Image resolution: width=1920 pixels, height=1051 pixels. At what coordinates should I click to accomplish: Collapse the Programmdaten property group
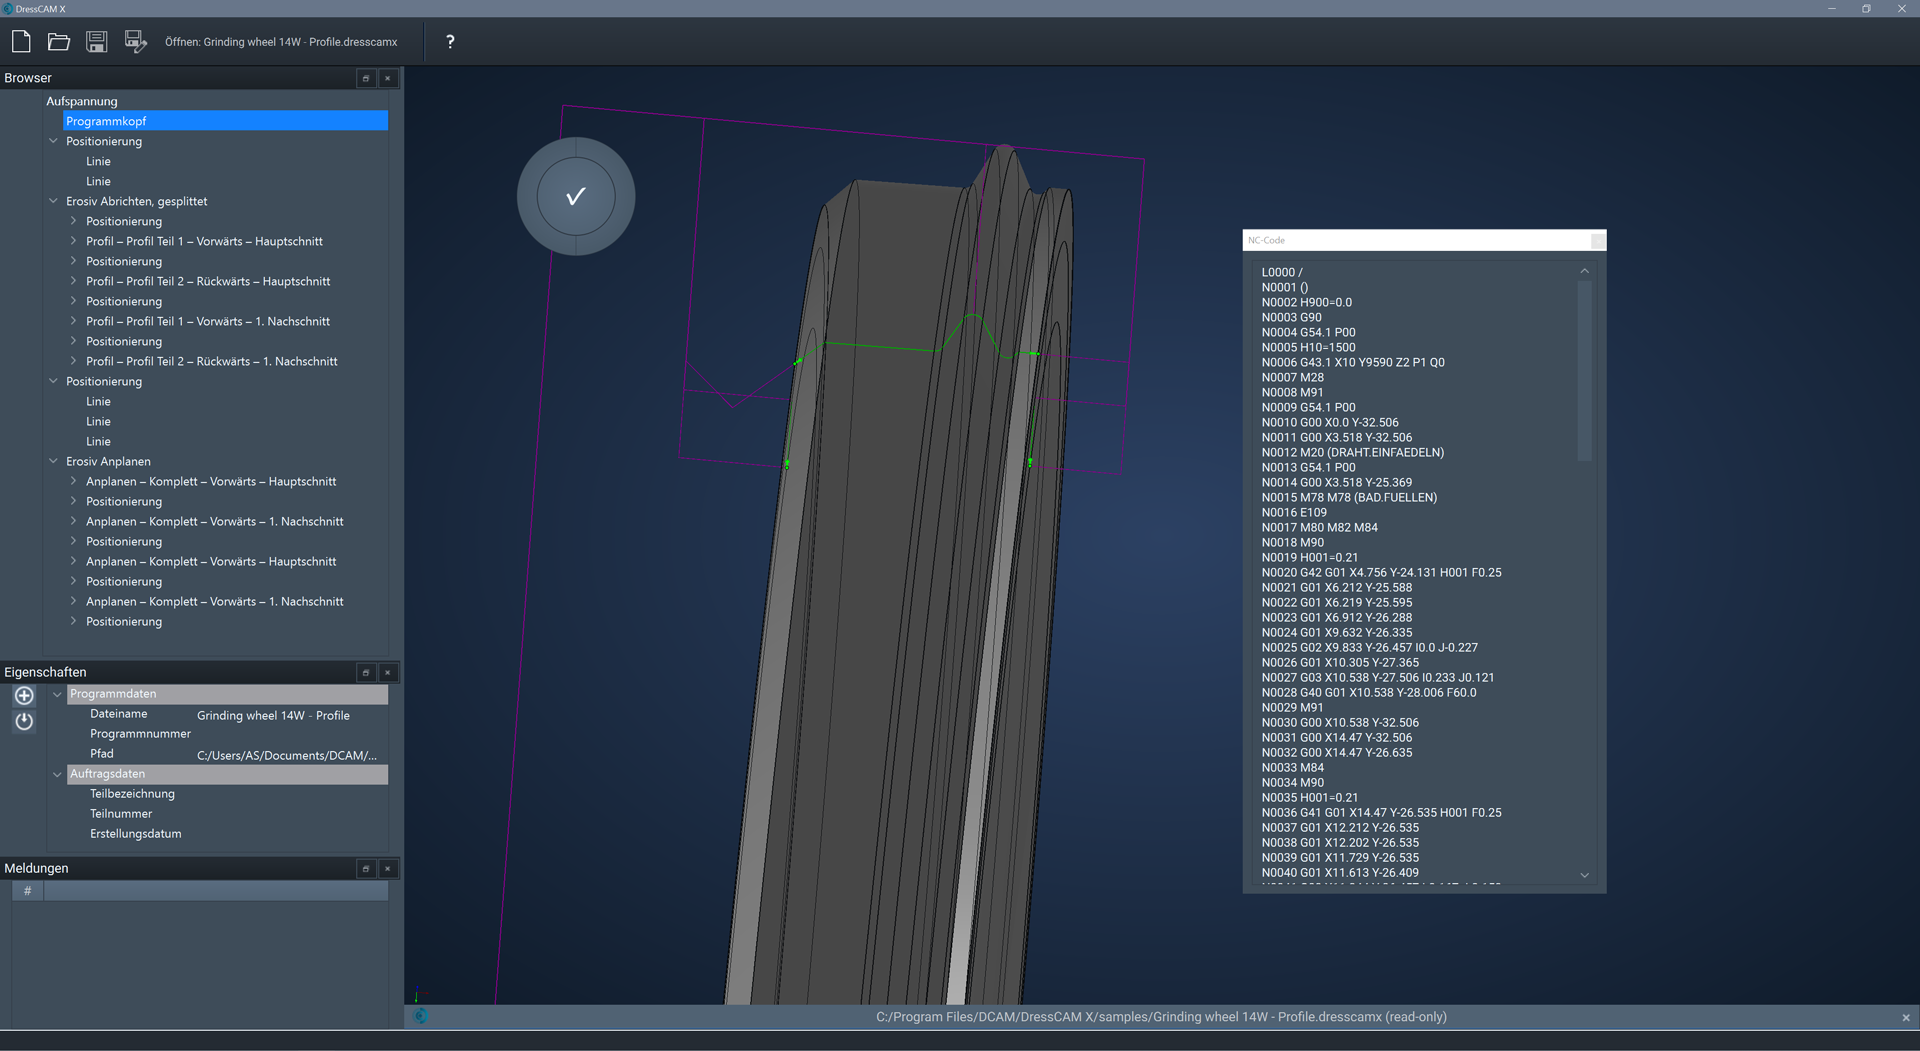point(58,694)
